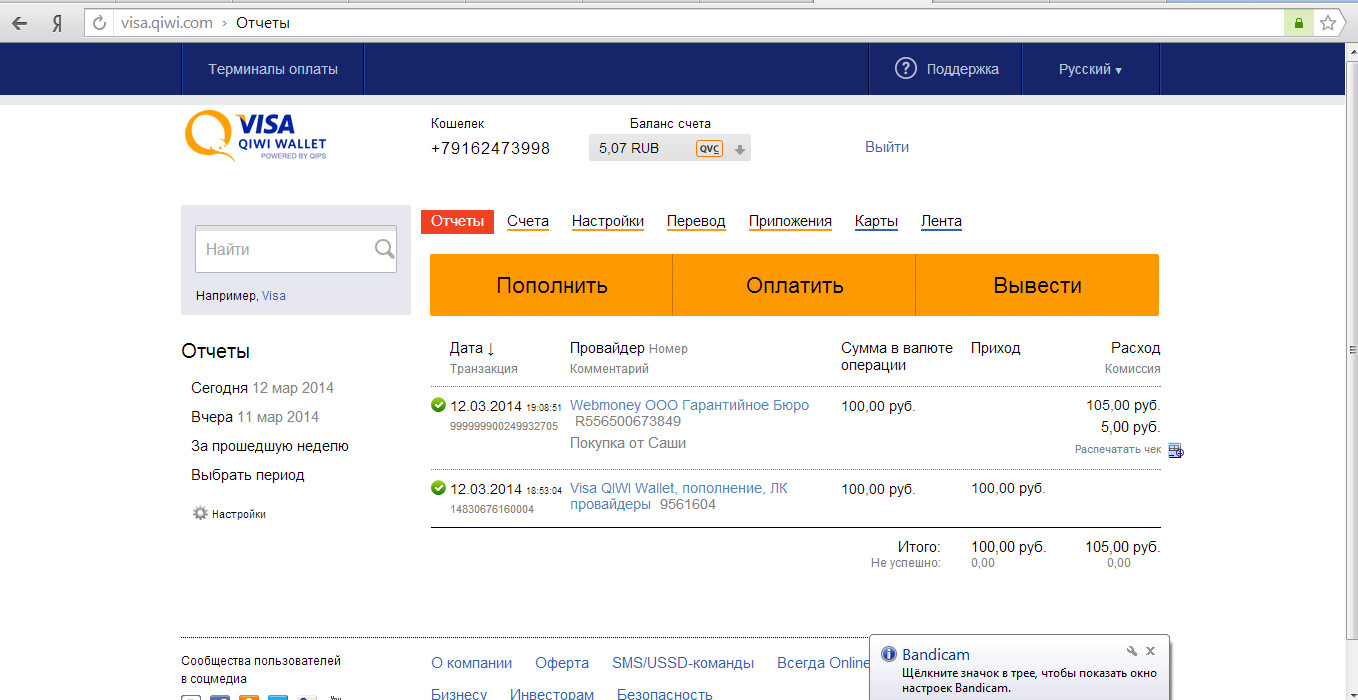Click the Приход column header

pos(996,348)
